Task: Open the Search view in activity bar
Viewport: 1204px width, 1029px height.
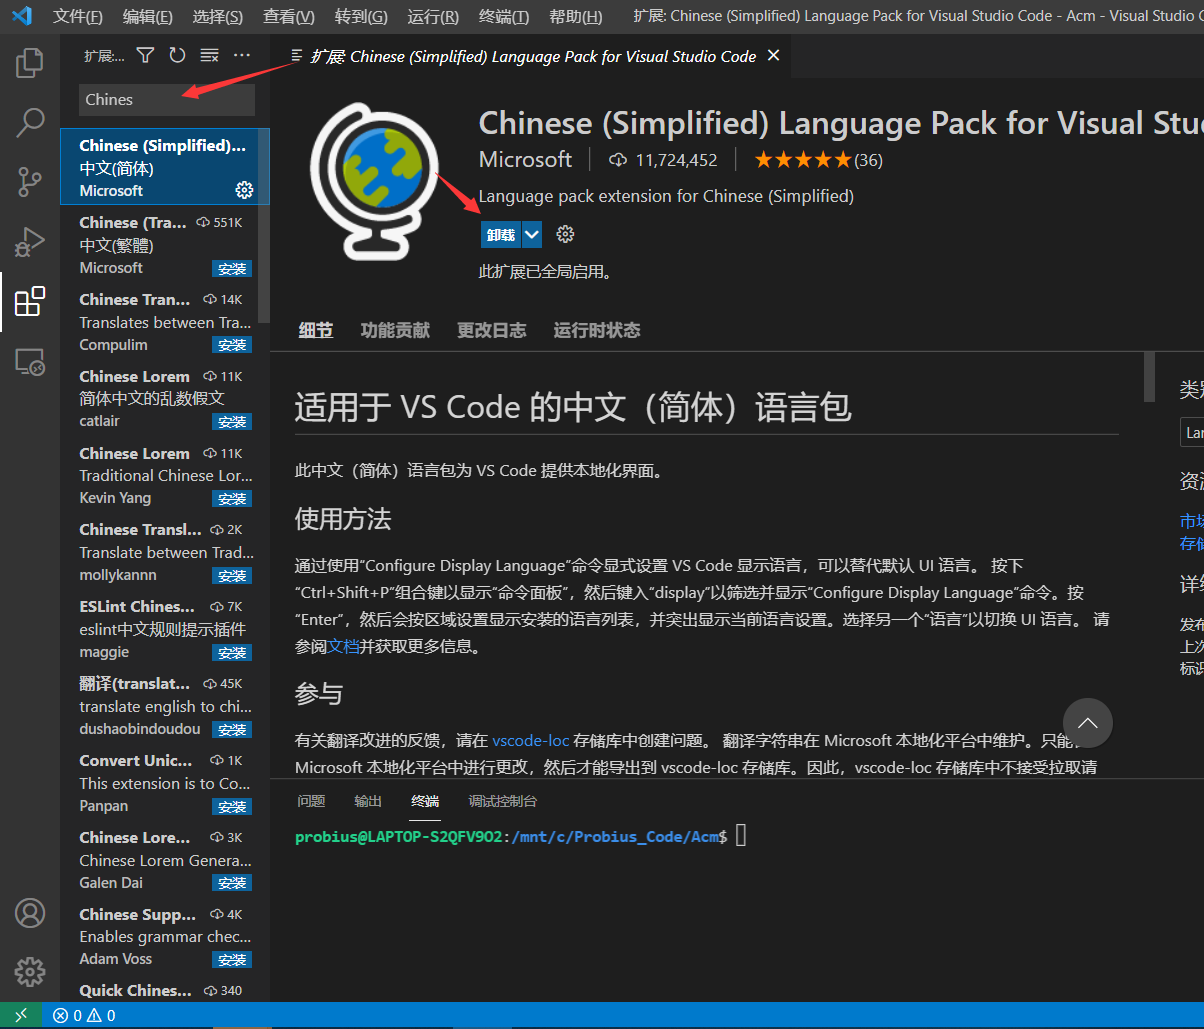Action: click(x=30, y=123)
